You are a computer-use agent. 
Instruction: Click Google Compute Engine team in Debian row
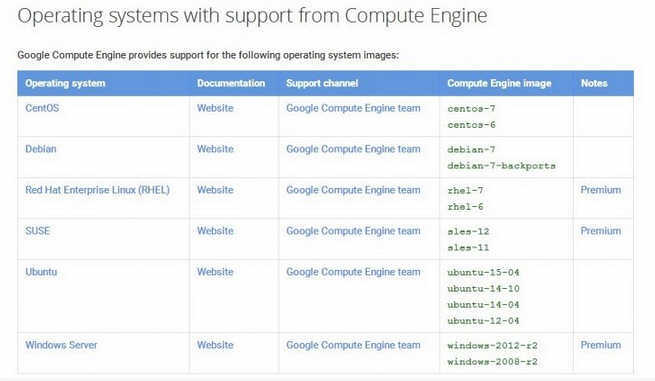[x=353, y=150]
